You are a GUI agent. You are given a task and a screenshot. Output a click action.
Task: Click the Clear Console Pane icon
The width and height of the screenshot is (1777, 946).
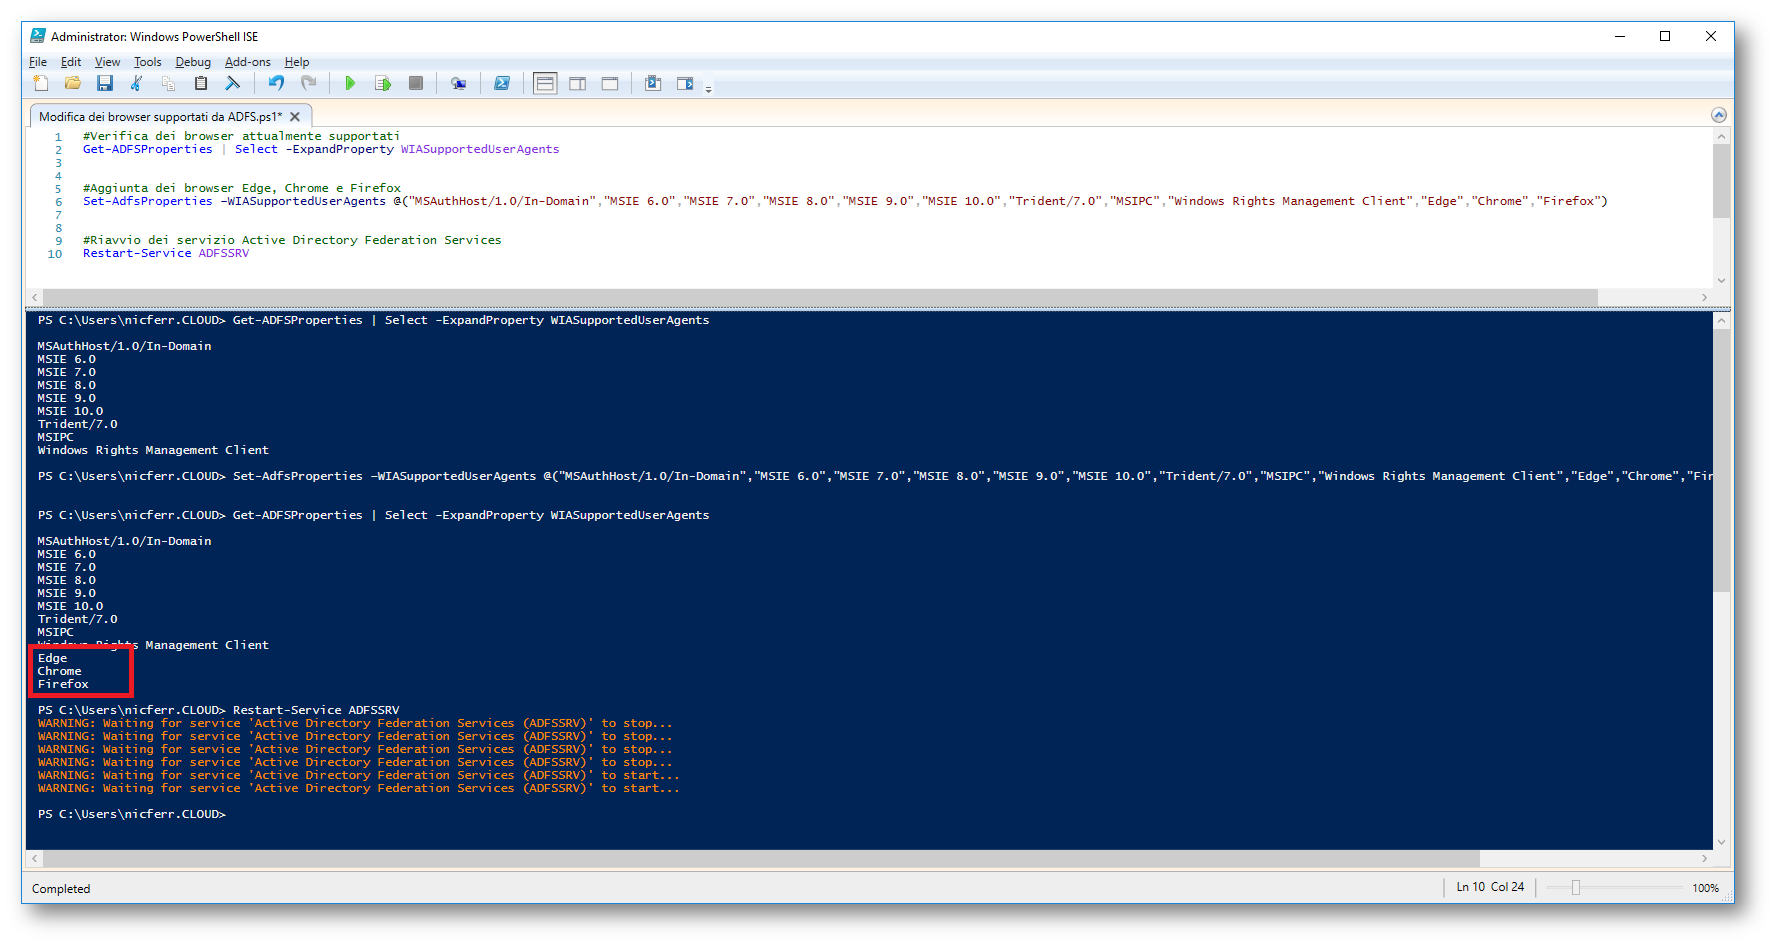point(232,84)
